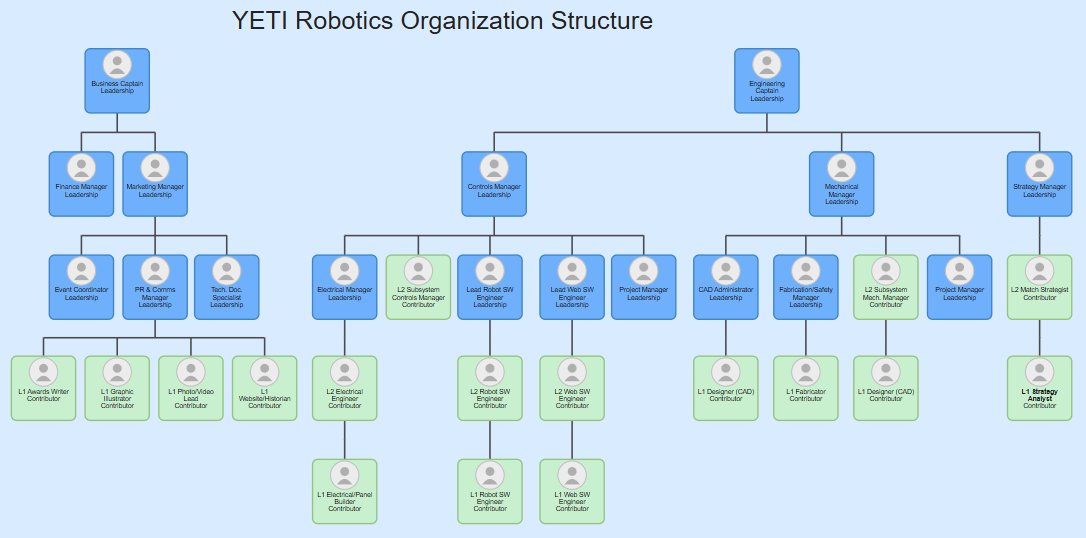1086x538 pixels.
Task: Select the L2 Subsystem Controls Manager box
Action: coord(418,287)
